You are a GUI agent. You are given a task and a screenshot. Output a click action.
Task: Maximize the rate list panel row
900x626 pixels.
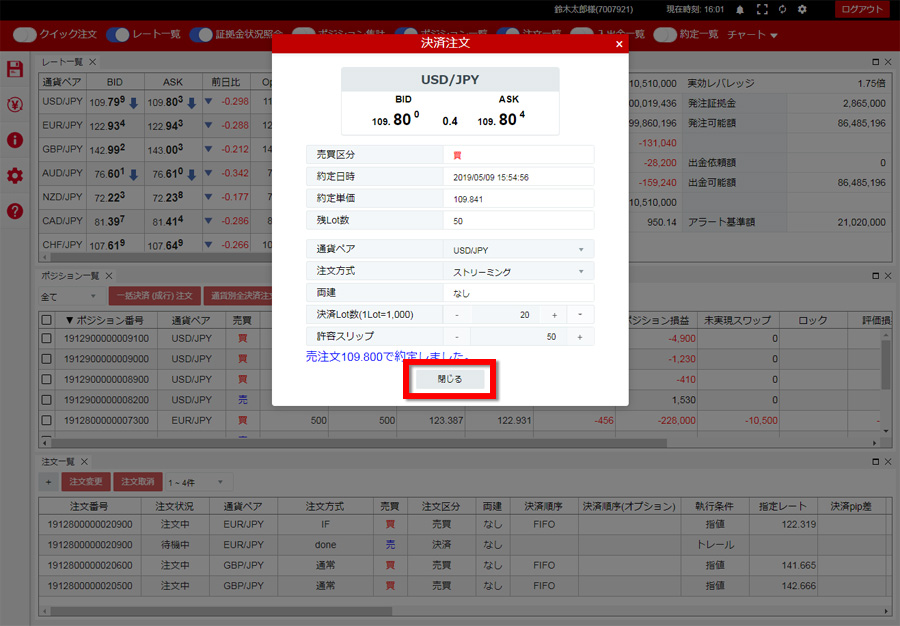coord(875,62)
